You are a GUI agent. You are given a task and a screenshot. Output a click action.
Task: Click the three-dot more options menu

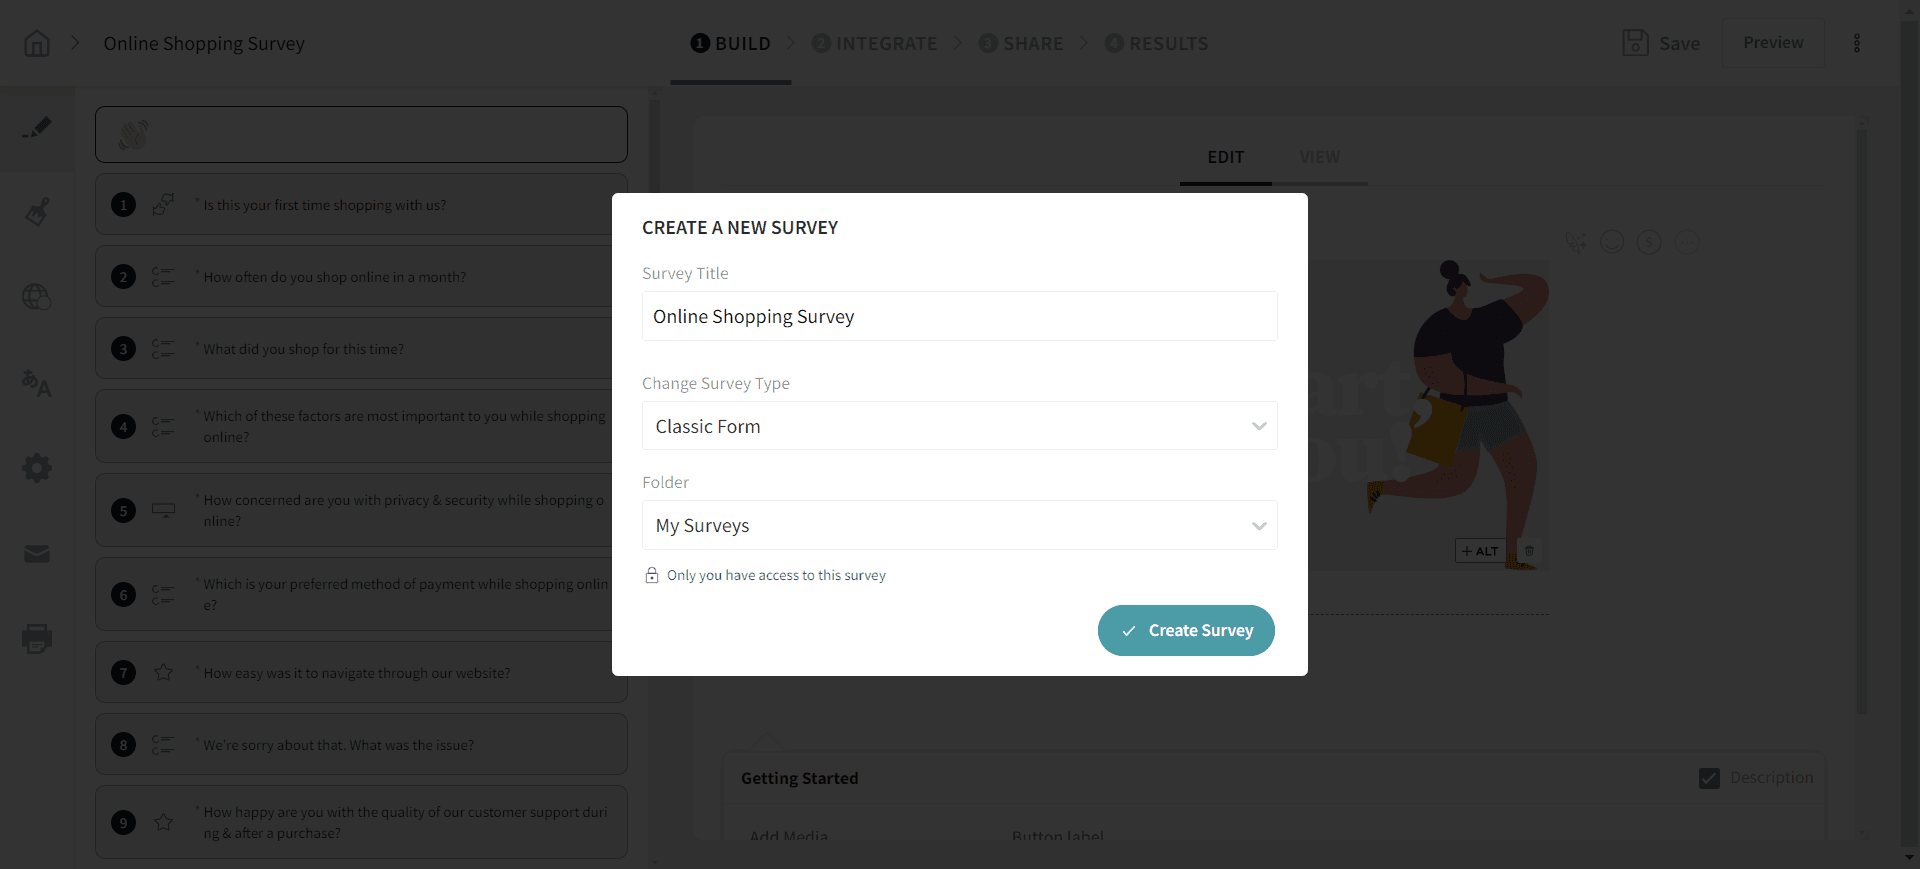click(x=1856, y=43)
